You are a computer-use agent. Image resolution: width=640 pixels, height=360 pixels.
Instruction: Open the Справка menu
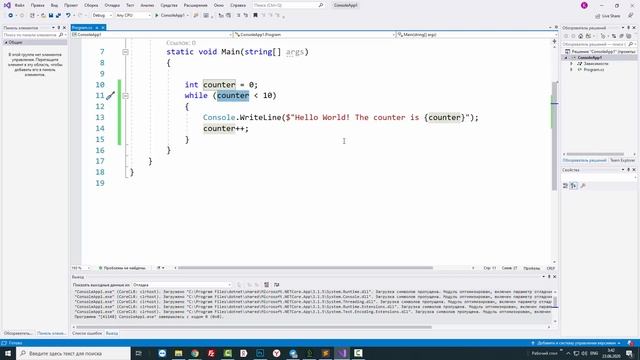click(238, 5)
